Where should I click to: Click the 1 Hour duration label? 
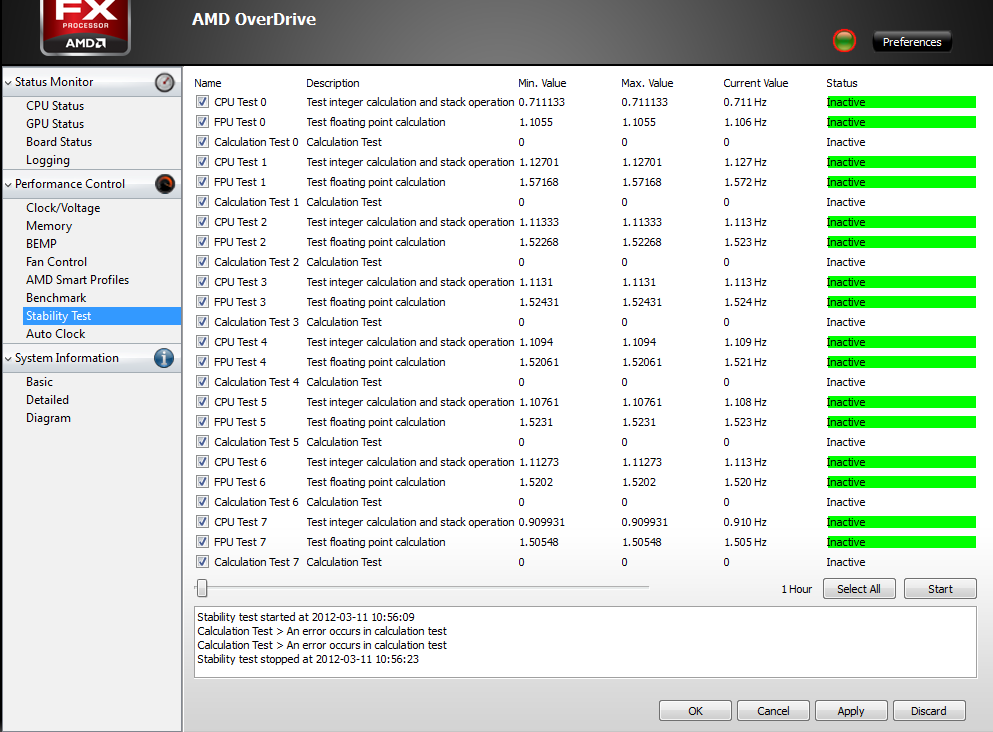click(x=796, y=589)
